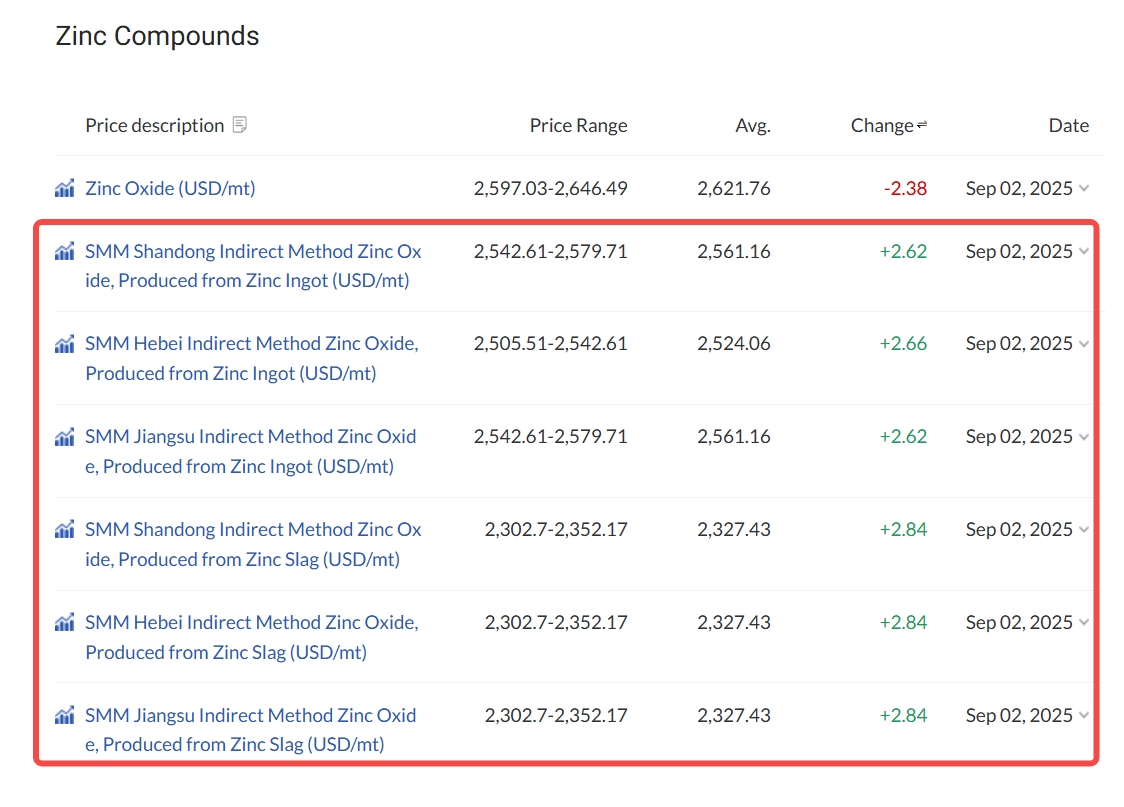The height and width of the screenshot is (807, 1124).
Task: Open the Zinc Oxide (USD/mt) link
Action: (171, 188)
